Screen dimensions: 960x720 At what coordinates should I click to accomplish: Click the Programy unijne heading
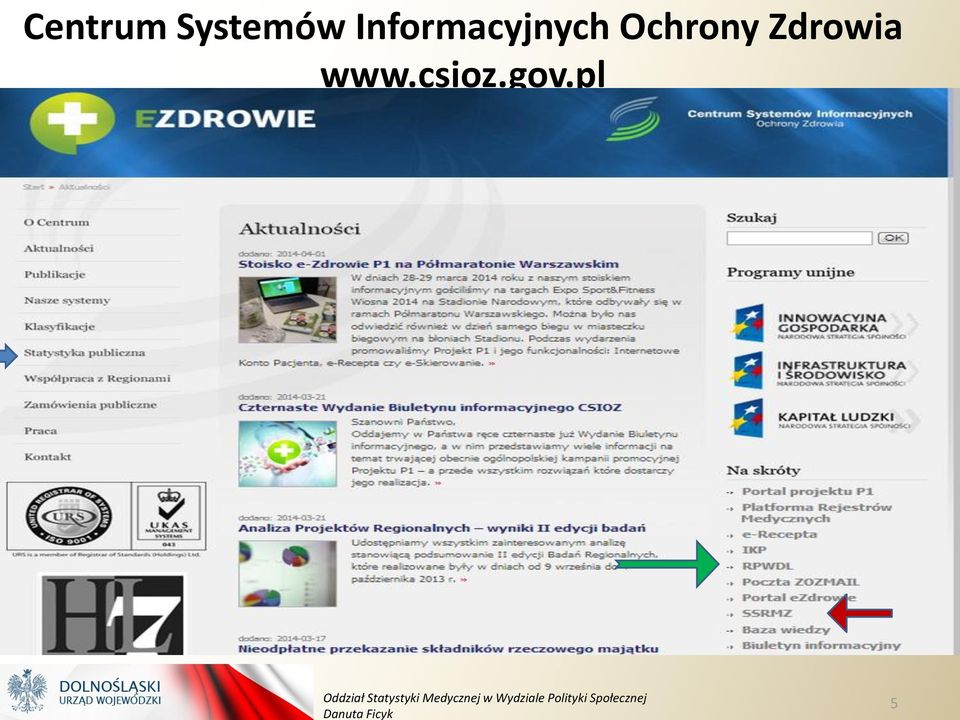tap(790, 272)
